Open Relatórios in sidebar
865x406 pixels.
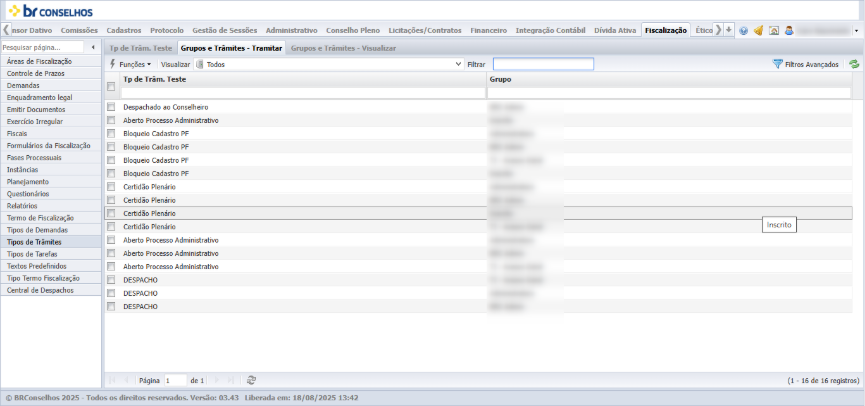click(x=51, y=206)
